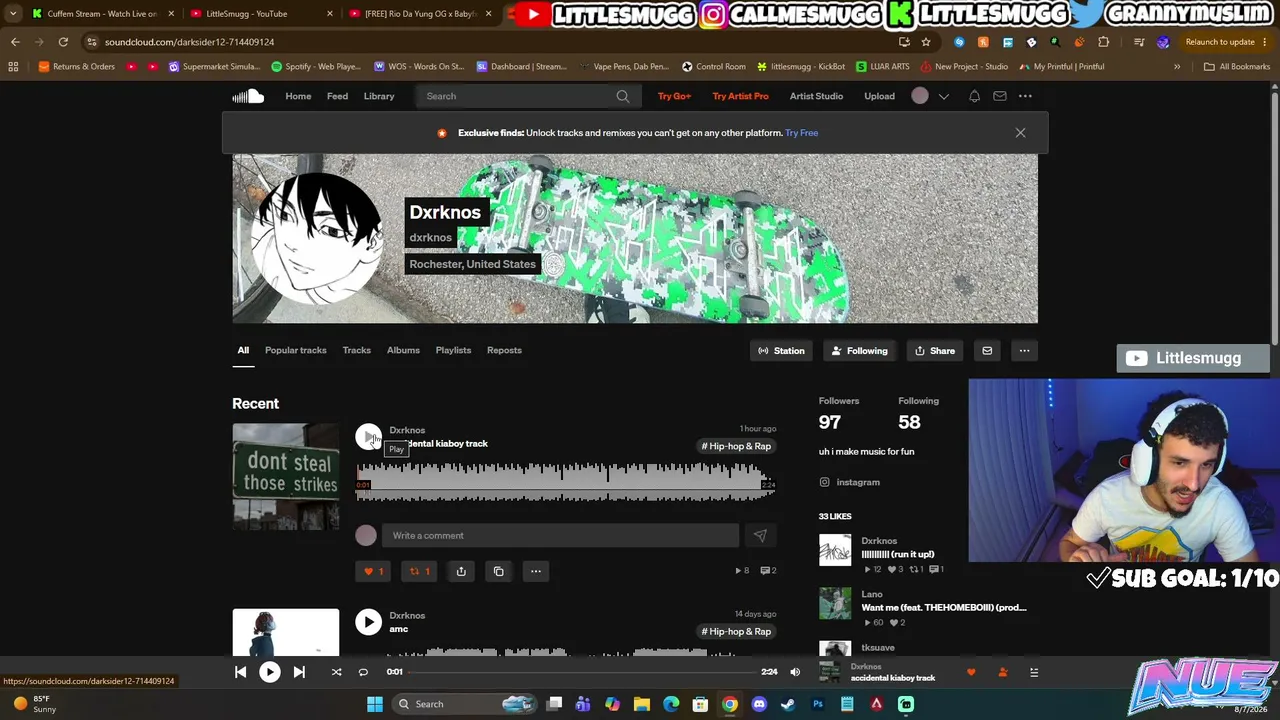This screenshot has height=720, width=1280.
Task: Toggle repeat in the player bar
Action: coord(363,672)
